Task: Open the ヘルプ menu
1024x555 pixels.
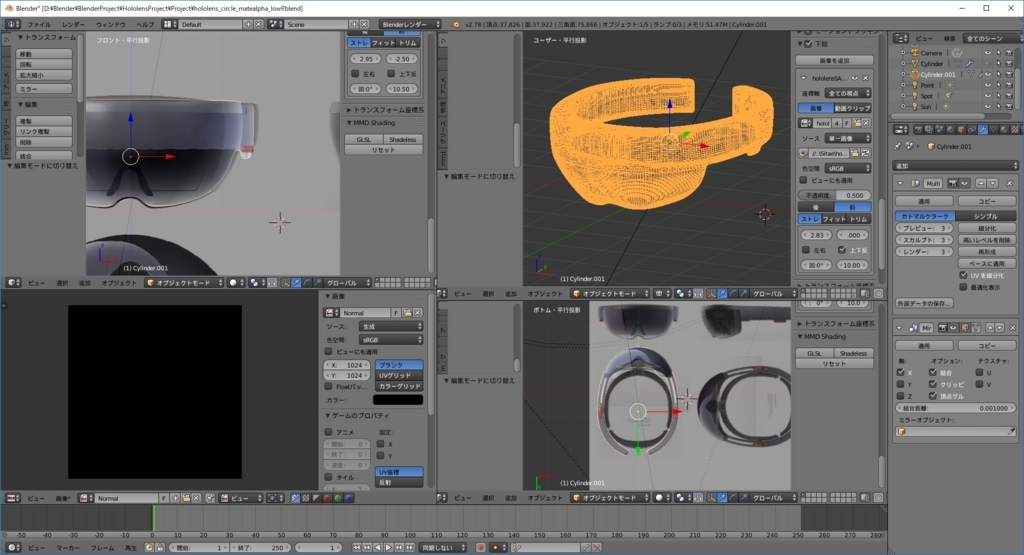Action: click(x=144, y=24)
